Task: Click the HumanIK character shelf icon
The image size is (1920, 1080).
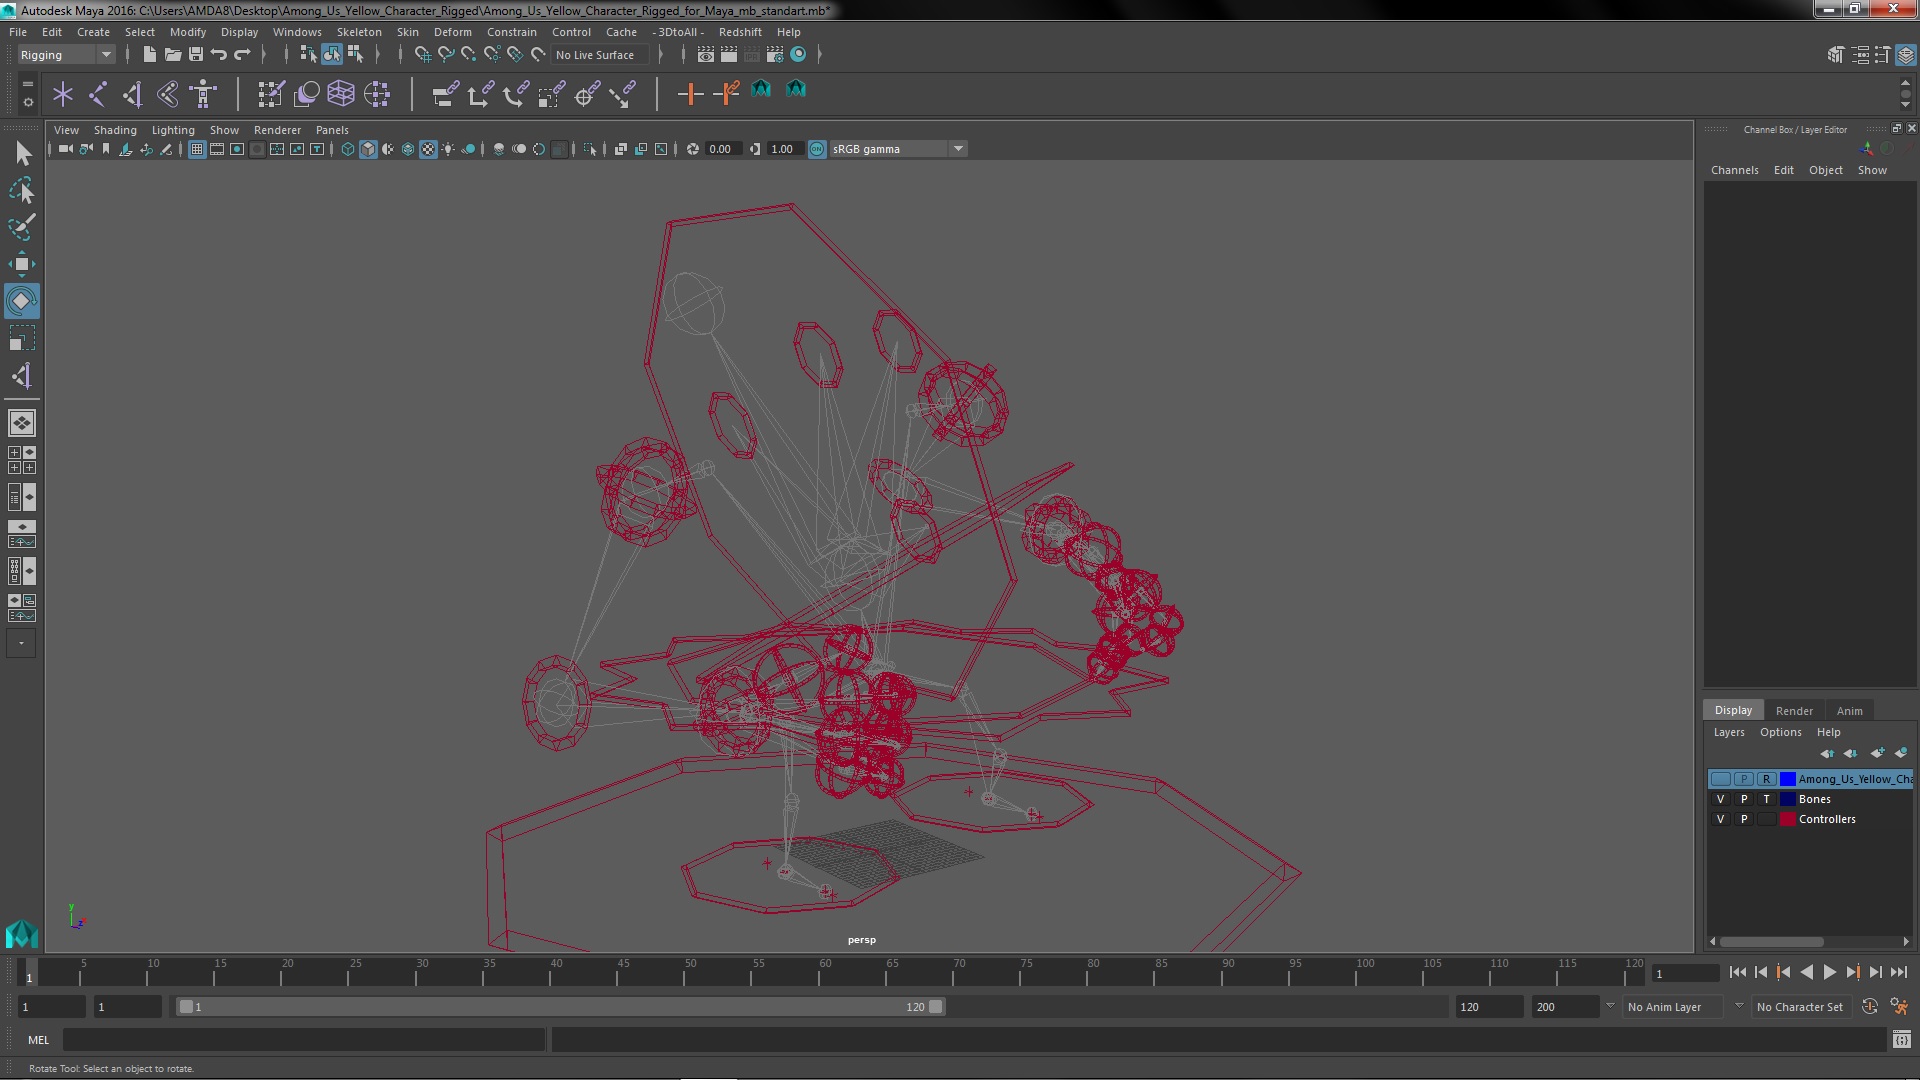Action: [x=203, y=94]
